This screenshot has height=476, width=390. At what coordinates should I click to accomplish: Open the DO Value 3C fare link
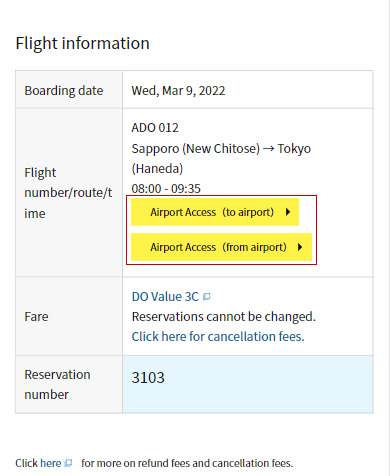click(165, 297)
